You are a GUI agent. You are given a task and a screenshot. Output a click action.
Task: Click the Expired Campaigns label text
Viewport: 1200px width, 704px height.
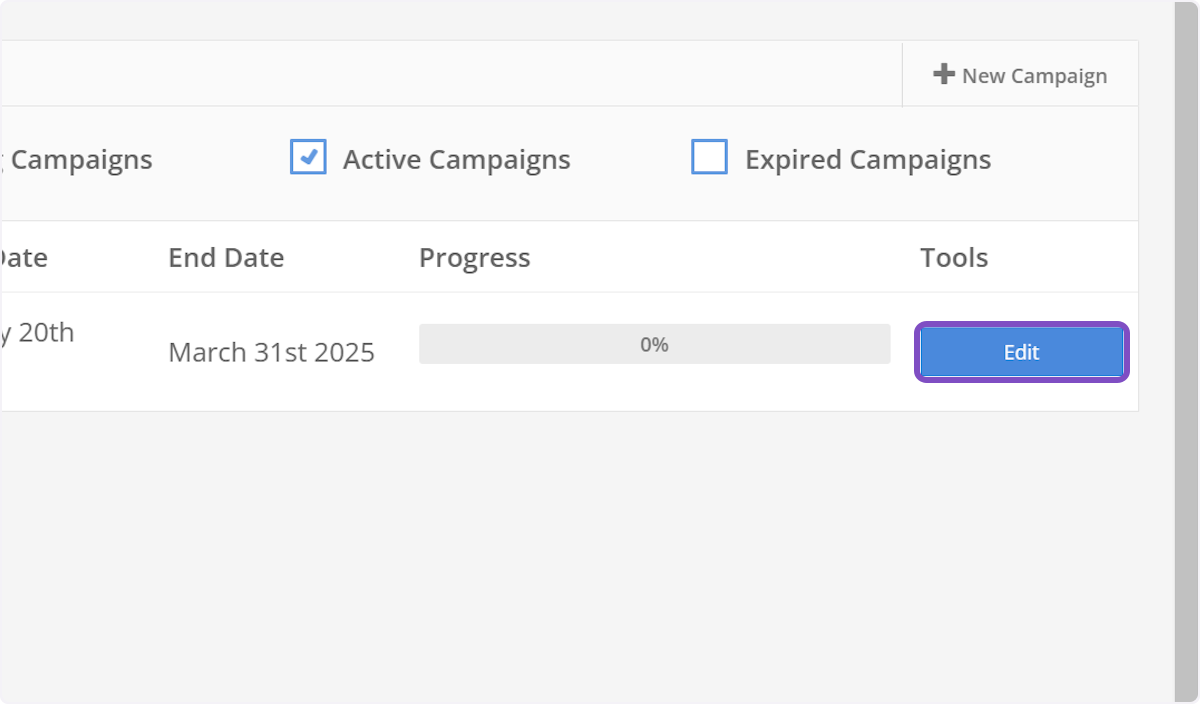[867, 158]
